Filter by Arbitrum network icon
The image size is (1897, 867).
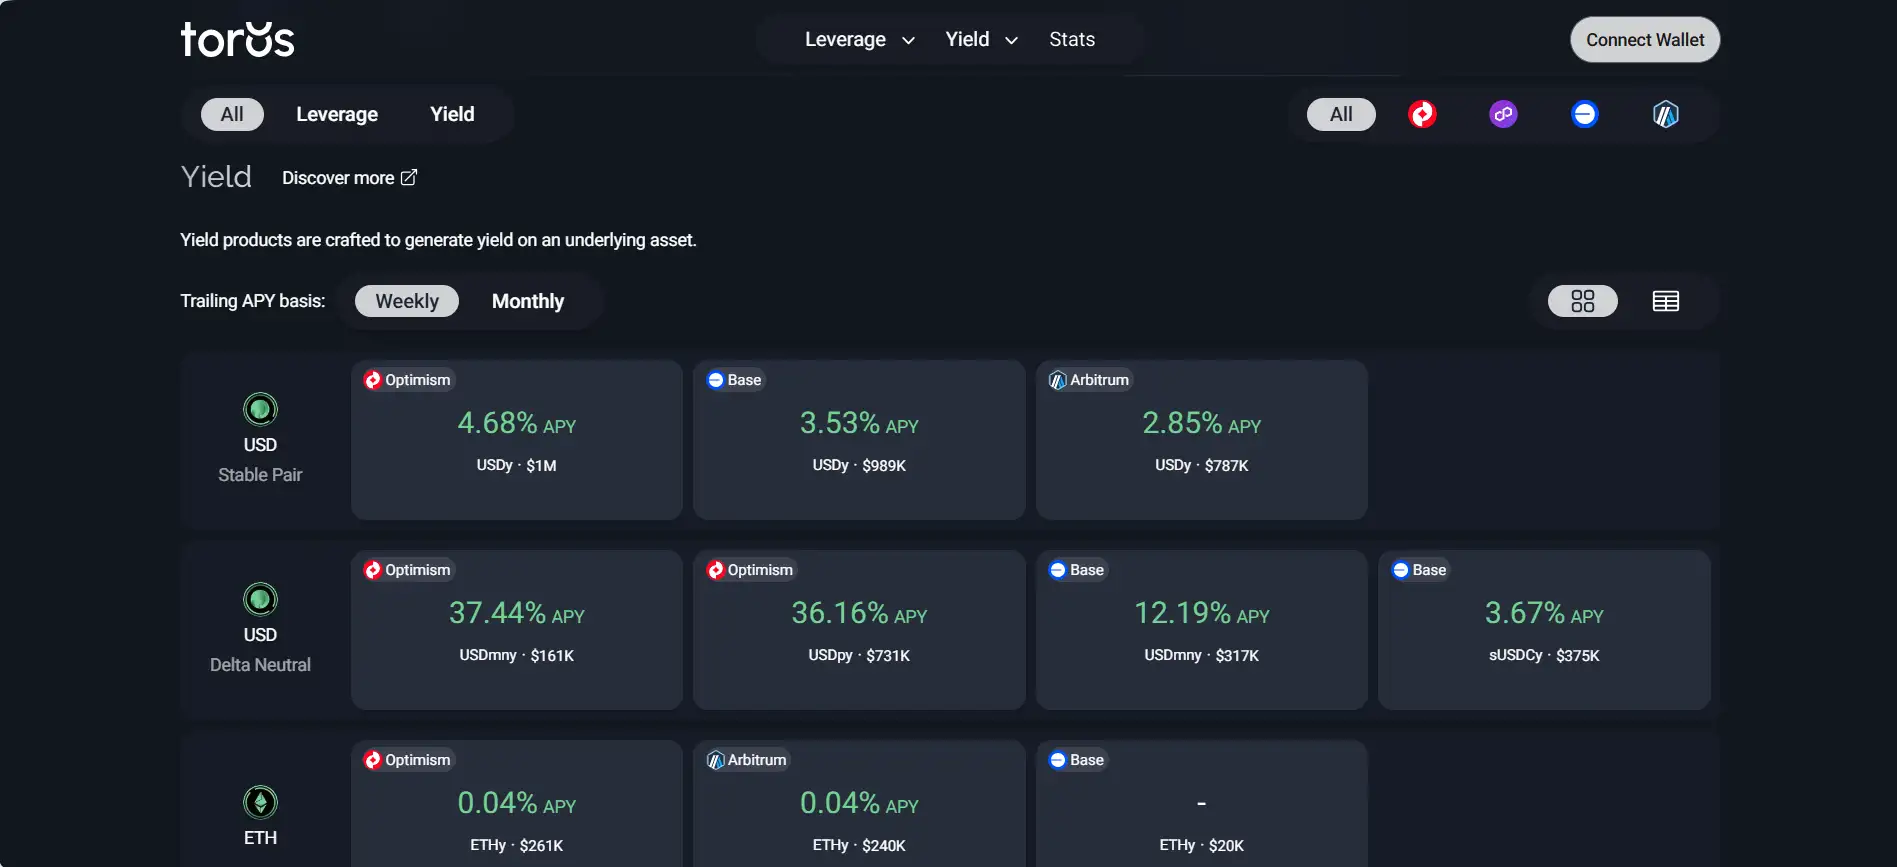click(1665, 115)
